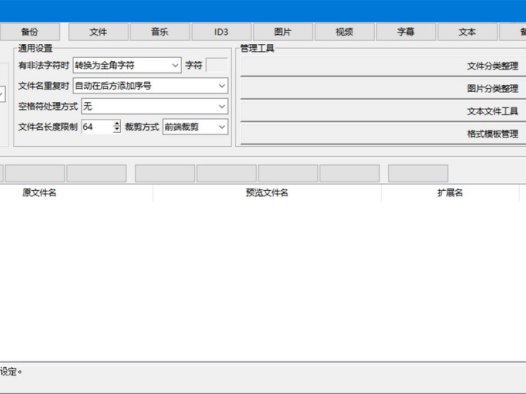526x394 pixels.
Task: Increase the 文件名长度限制 value with the up arrow
Action: [117, 123]
